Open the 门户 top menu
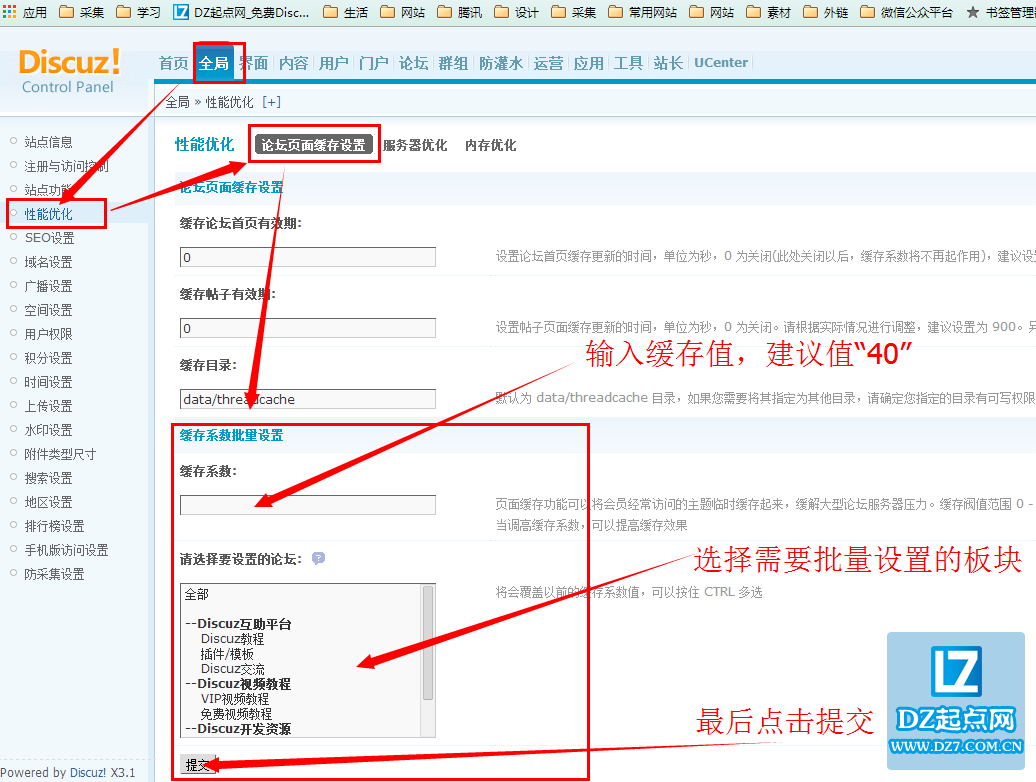Image resolution: width=1036 pixels, height=782 pixels. [373, 63]
